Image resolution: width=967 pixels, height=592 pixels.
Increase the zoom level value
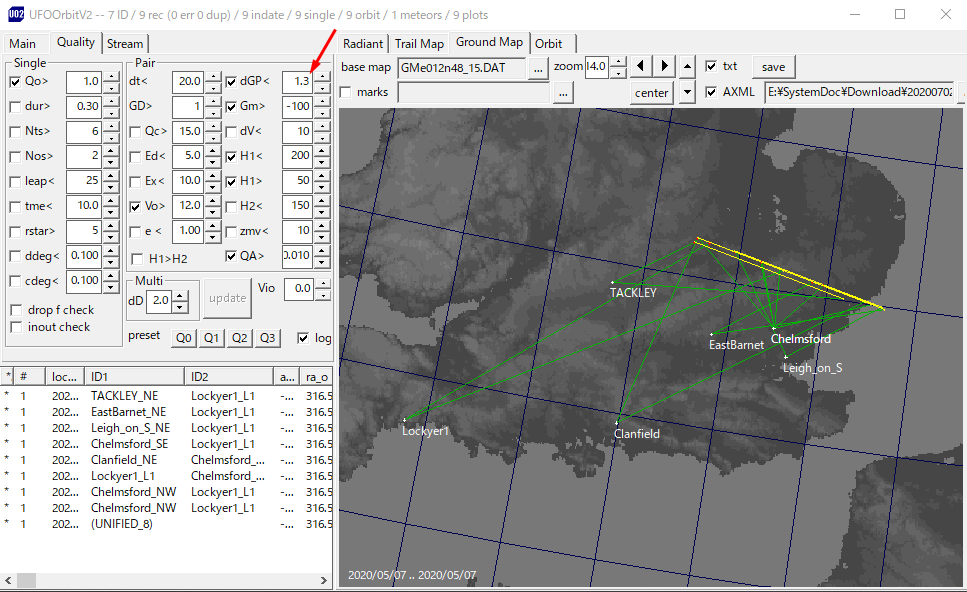pos(618,62)
